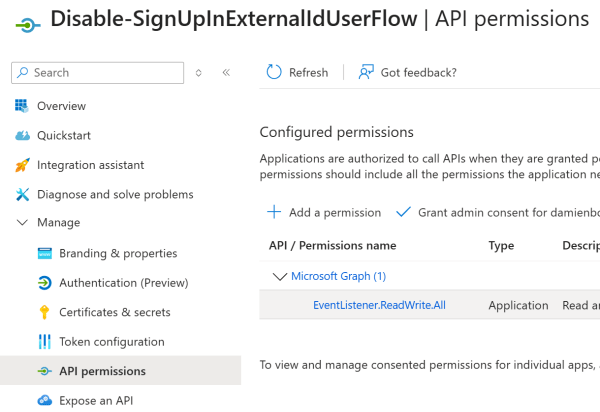Click Certificates & secrets key icon

(x=44, y=312)
